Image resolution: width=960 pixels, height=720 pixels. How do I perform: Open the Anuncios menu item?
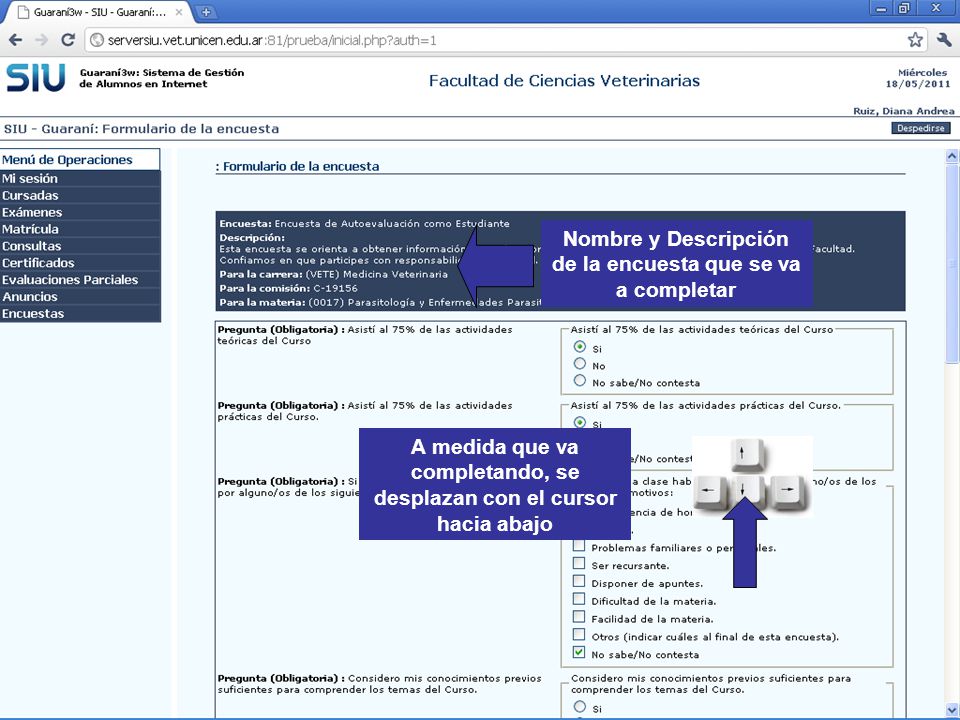(x=80, y=296)
